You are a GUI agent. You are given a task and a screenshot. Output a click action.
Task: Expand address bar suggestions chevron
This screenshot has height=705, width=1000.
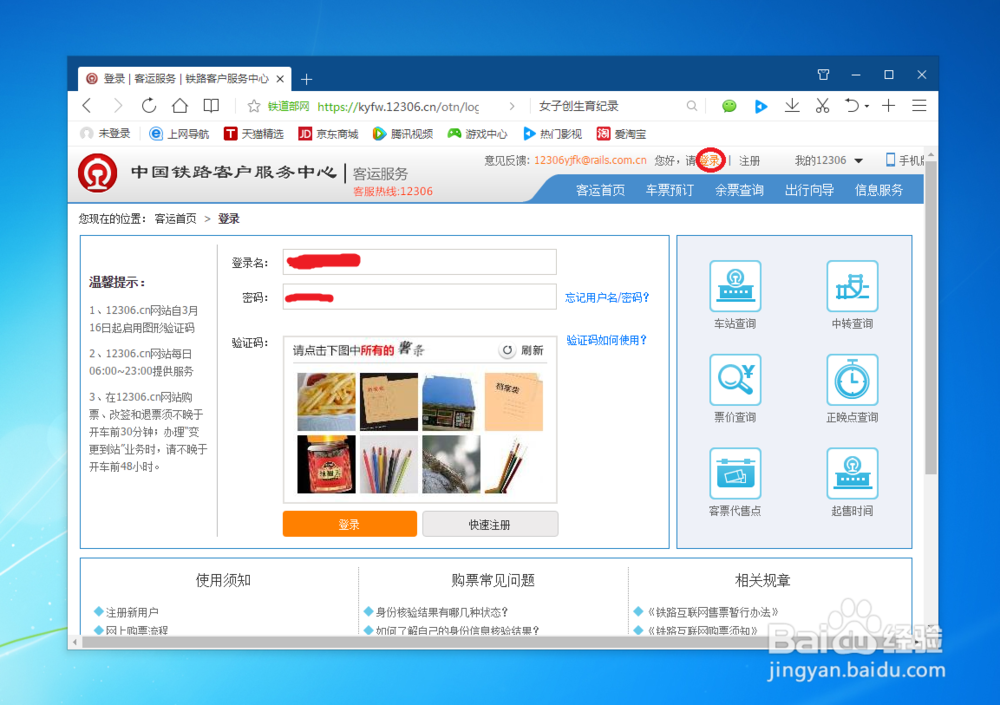(511, 107)
